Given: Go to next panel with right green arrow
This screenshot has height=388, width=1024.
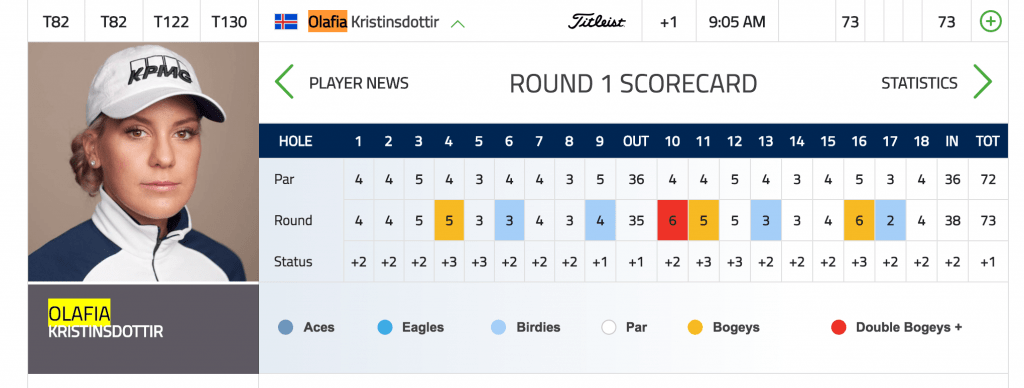Looking at the screenshot, I should coord(982,82).
